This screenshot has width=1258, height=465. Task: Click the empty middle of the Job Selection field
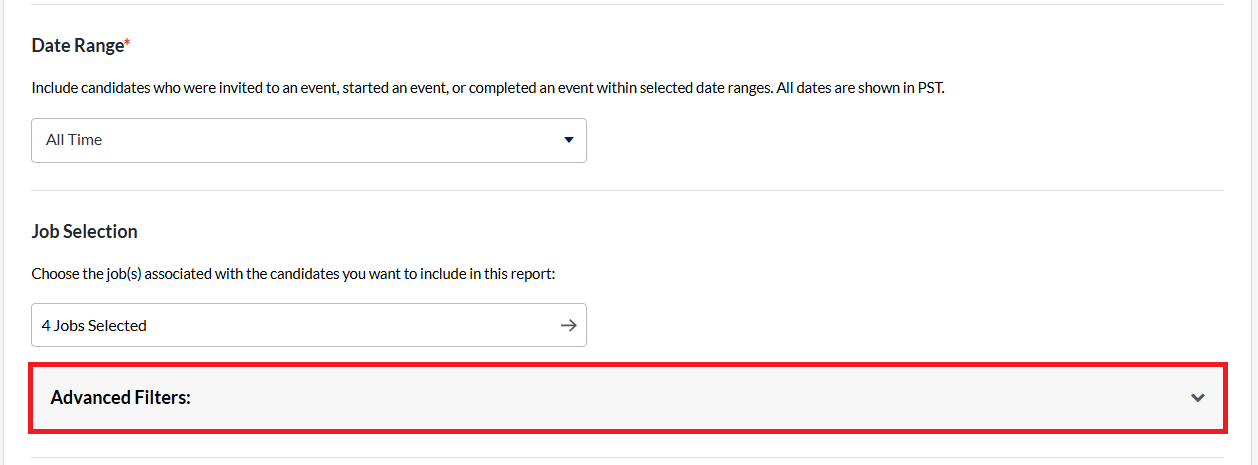(350, 325)
